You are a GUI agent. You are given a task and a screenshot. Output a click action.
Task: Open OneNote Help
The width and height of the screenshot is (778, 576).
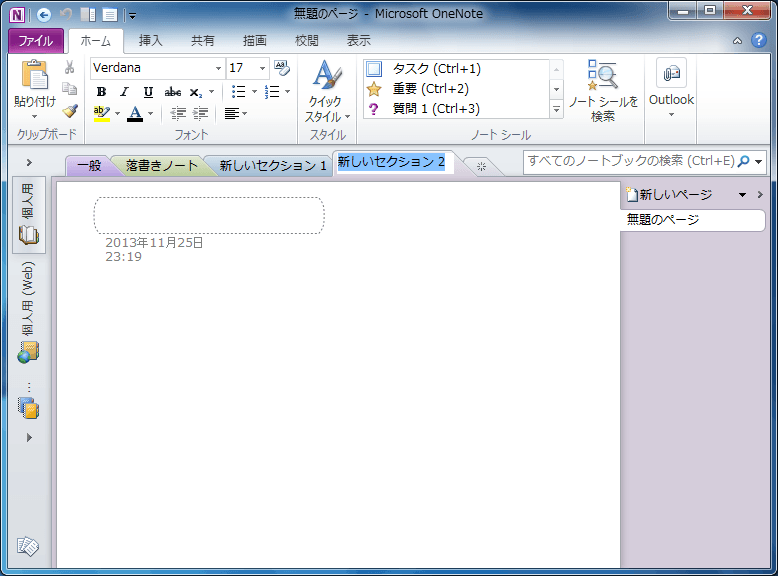click(759, 40)
